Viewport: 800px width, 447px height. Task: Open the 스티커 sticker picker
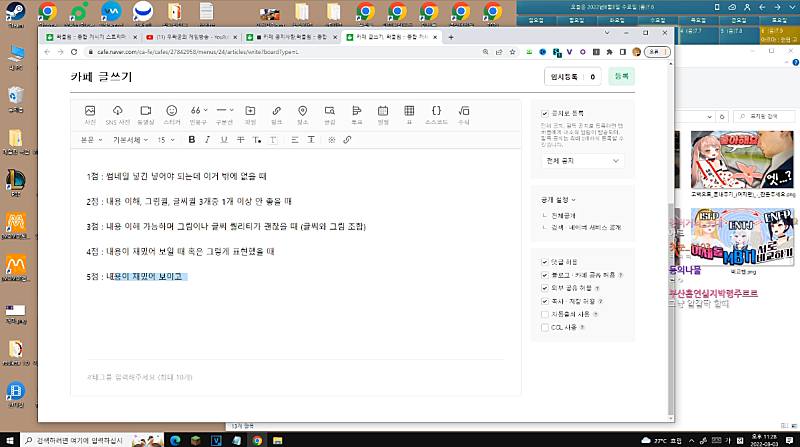[x=171, y=112]
